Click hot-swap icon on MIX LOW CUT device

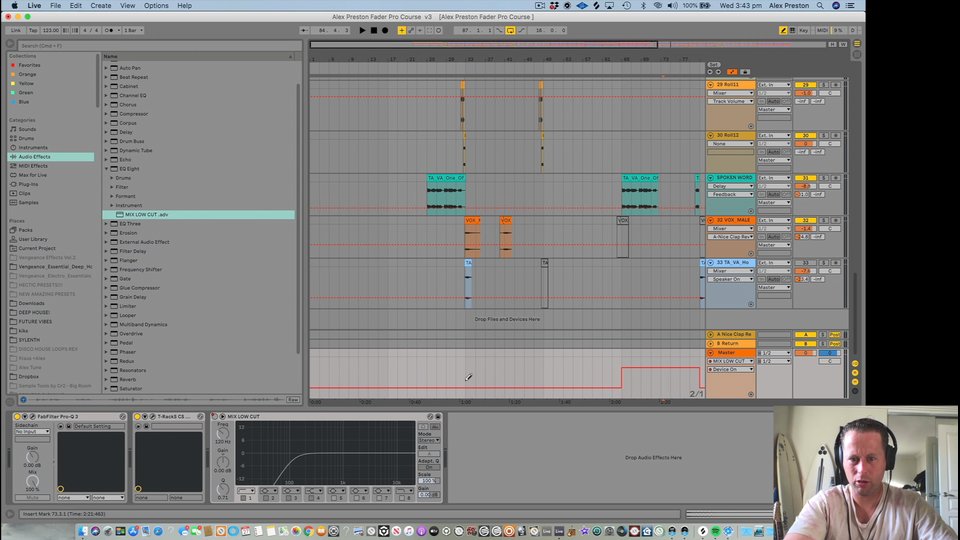(x=430, y=416)
